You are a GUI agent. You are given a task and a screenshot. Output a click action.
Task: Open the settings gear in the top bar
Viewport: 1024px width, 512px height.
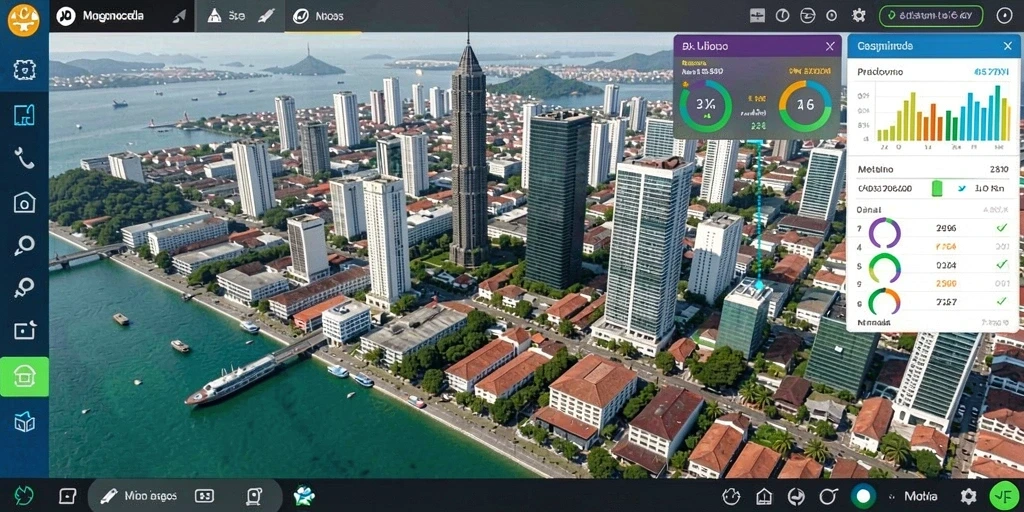point(859,16)
